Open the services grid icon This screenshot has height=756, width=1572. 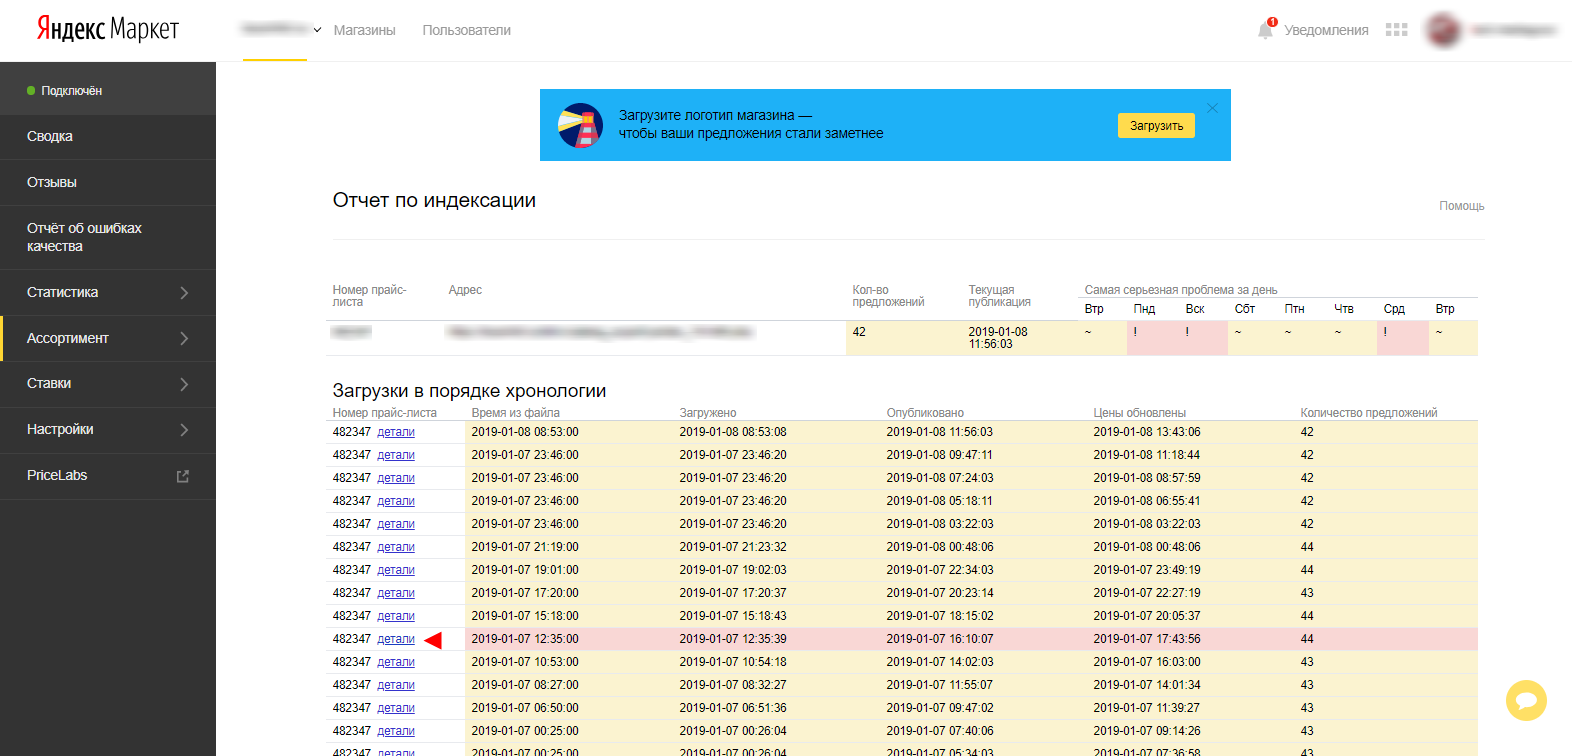point(1396,30)
